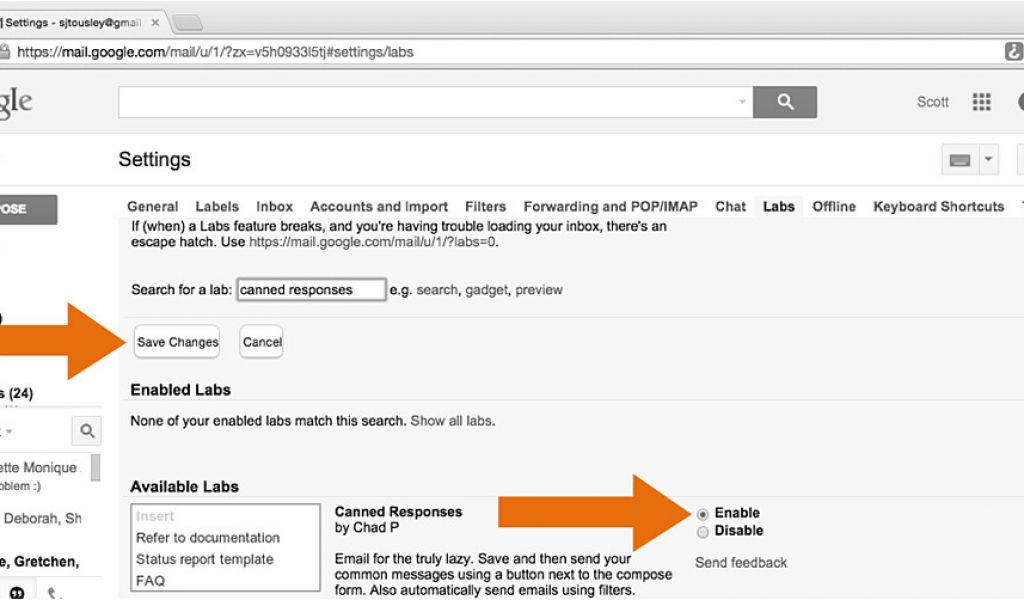The height and width of the screenshot is (600, 1024).
Task: Select the Disable radio button for Canned Responses
Action: tap(703, 532)
